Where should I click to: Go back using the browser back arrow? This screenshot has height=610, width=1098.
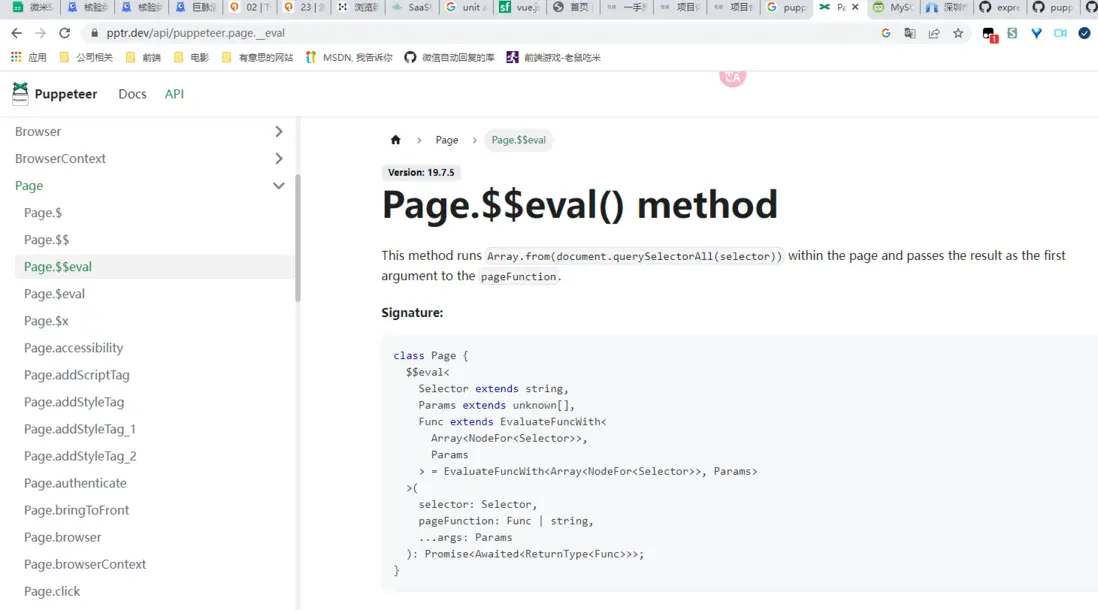(x=17, y=33)
